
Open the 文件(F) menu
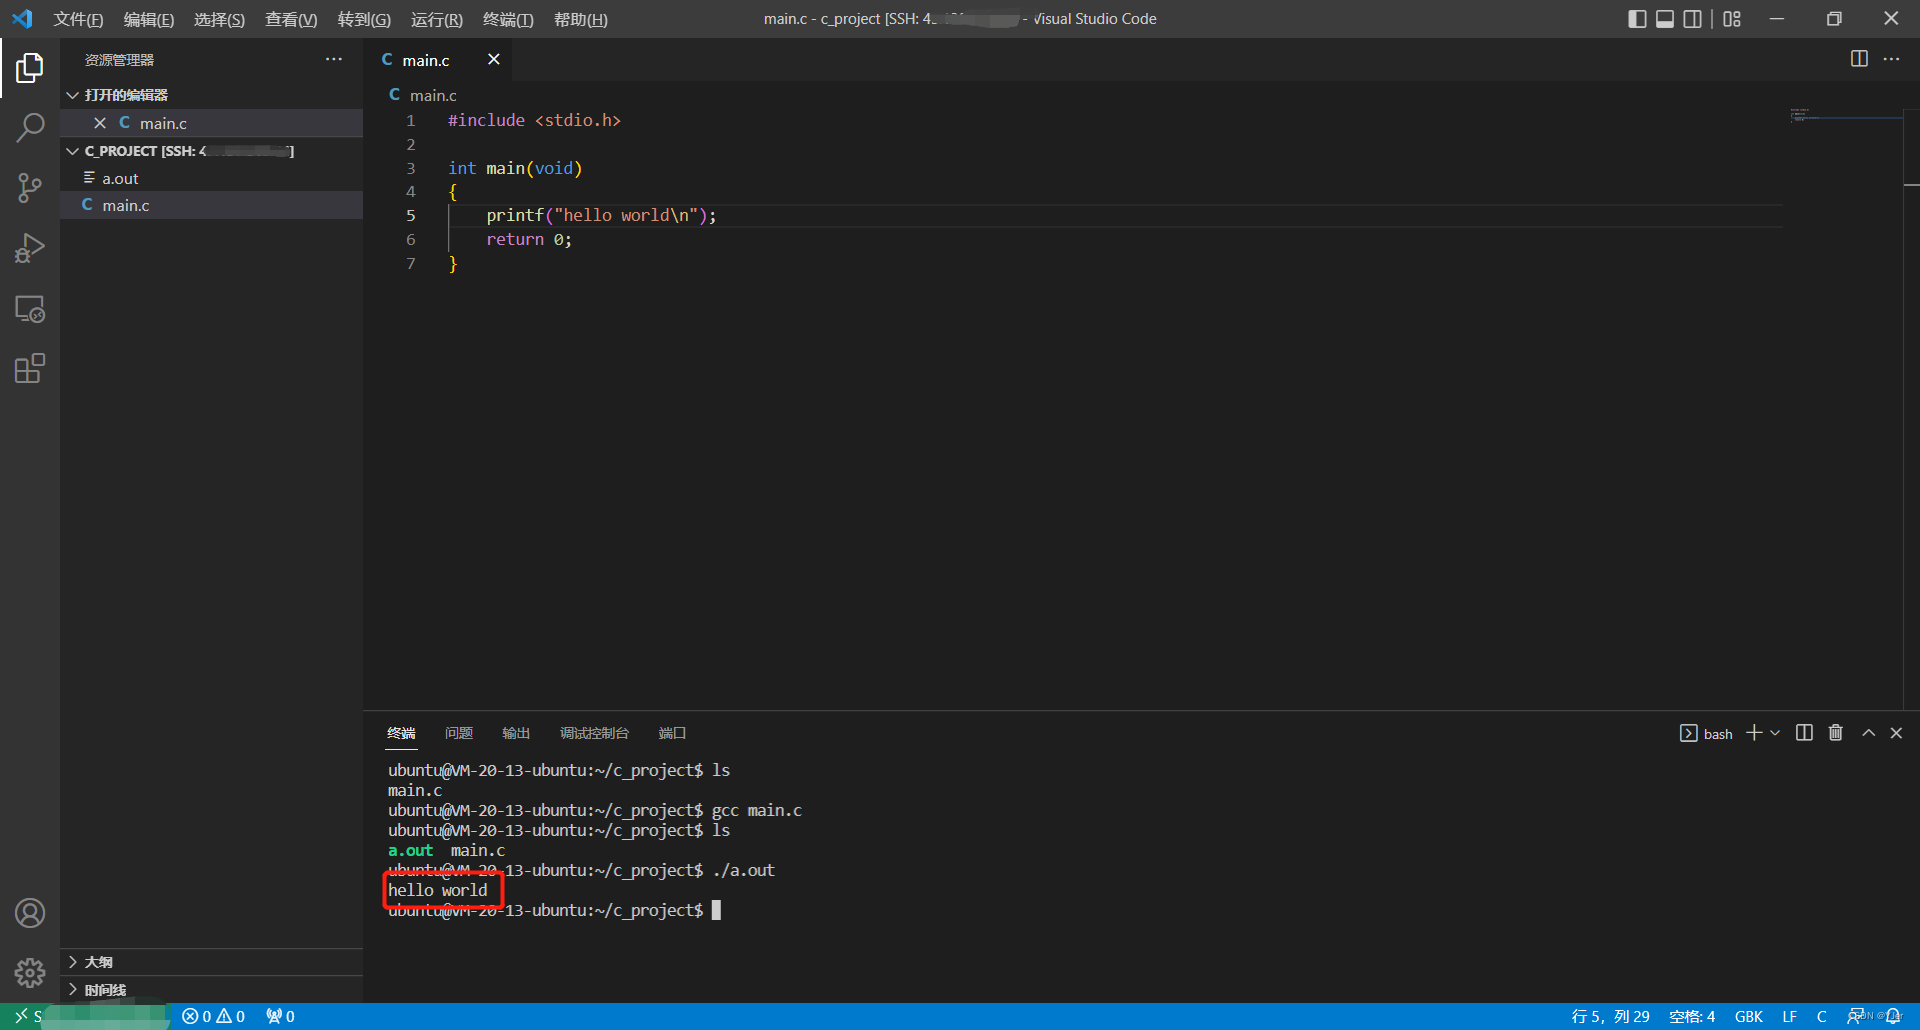[78, 19]
